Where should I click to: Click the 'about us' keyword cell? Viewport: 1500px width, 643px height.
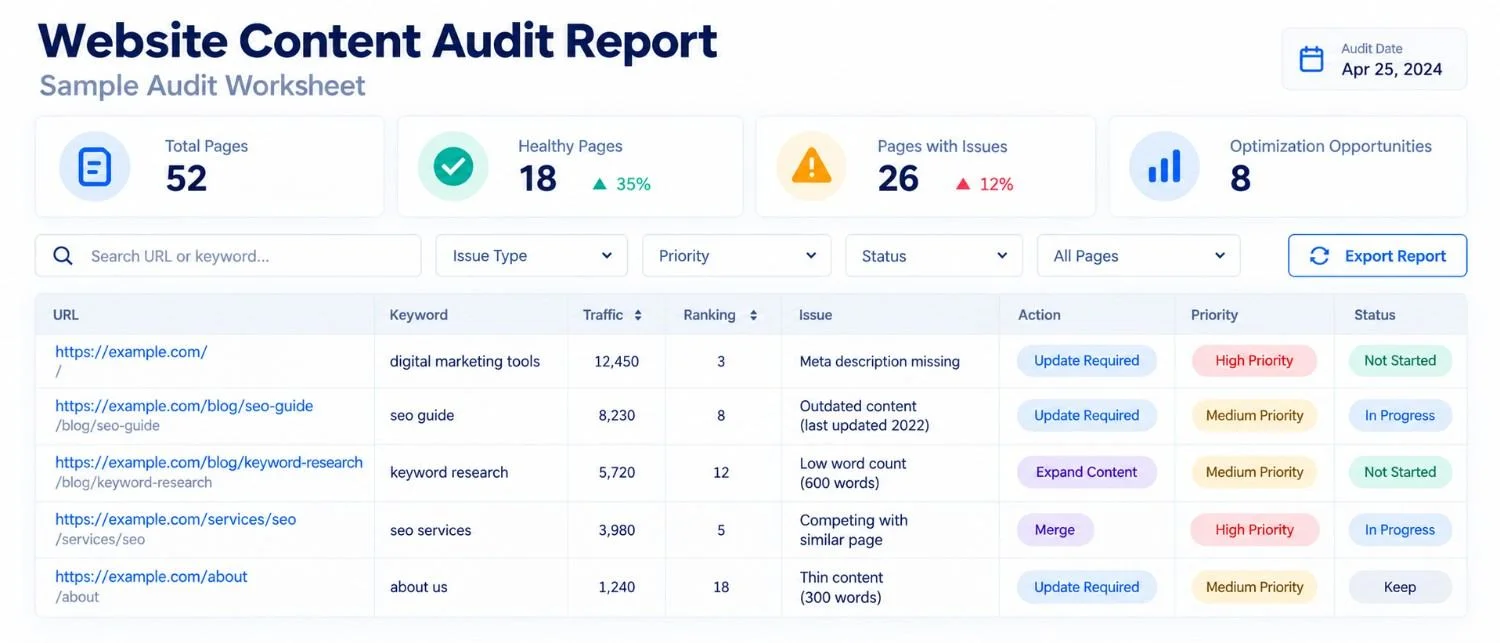[x=419, y=587]
